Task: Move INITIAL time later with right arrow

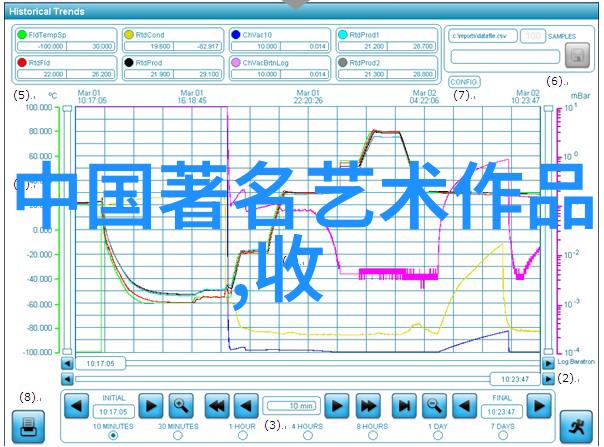Action: (151, 406)
